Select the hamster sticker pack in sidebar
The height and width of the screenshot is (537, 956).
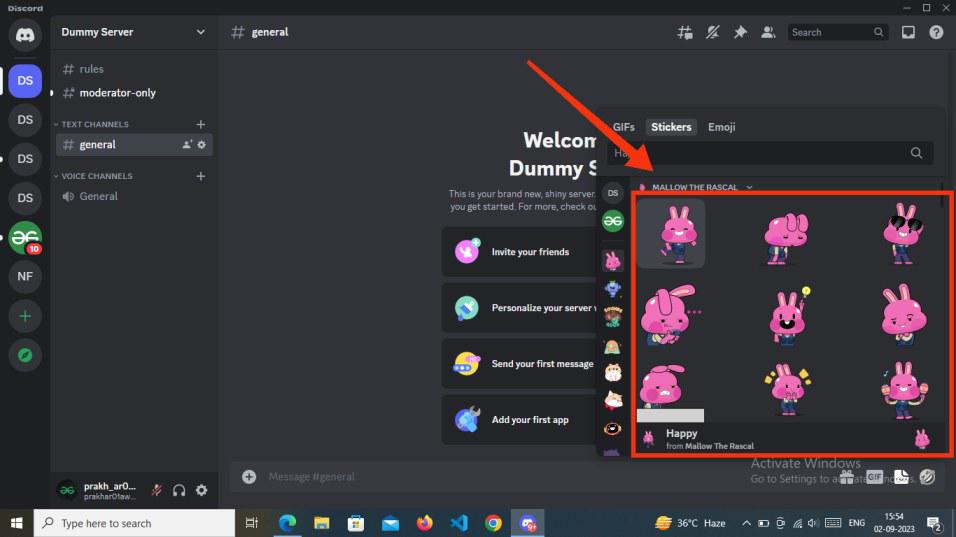613,372
